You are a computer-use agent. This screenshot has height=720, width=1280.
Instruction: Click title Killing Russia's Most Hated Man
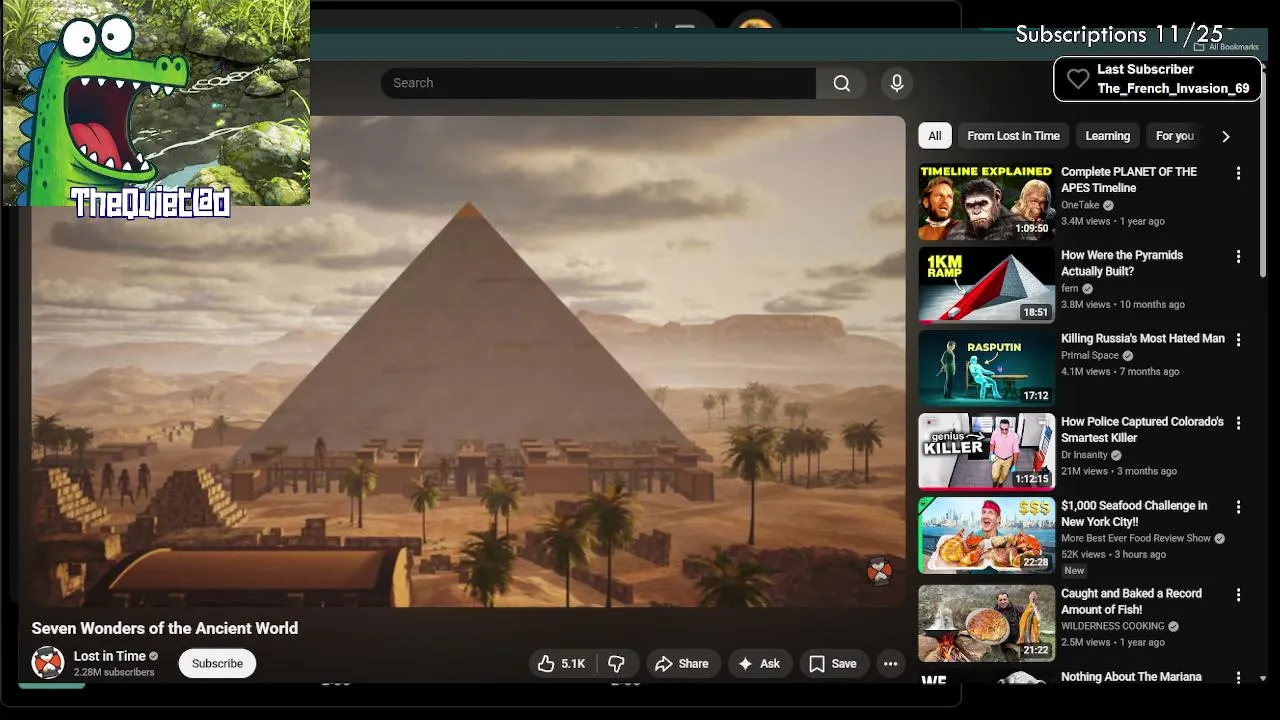point(1143,339)
